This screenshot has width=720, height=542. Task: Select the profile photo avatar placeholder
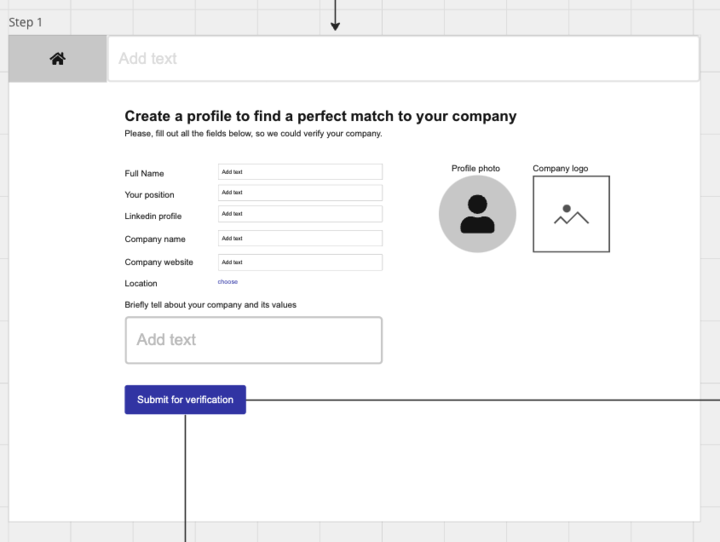[x=477, y=214]
